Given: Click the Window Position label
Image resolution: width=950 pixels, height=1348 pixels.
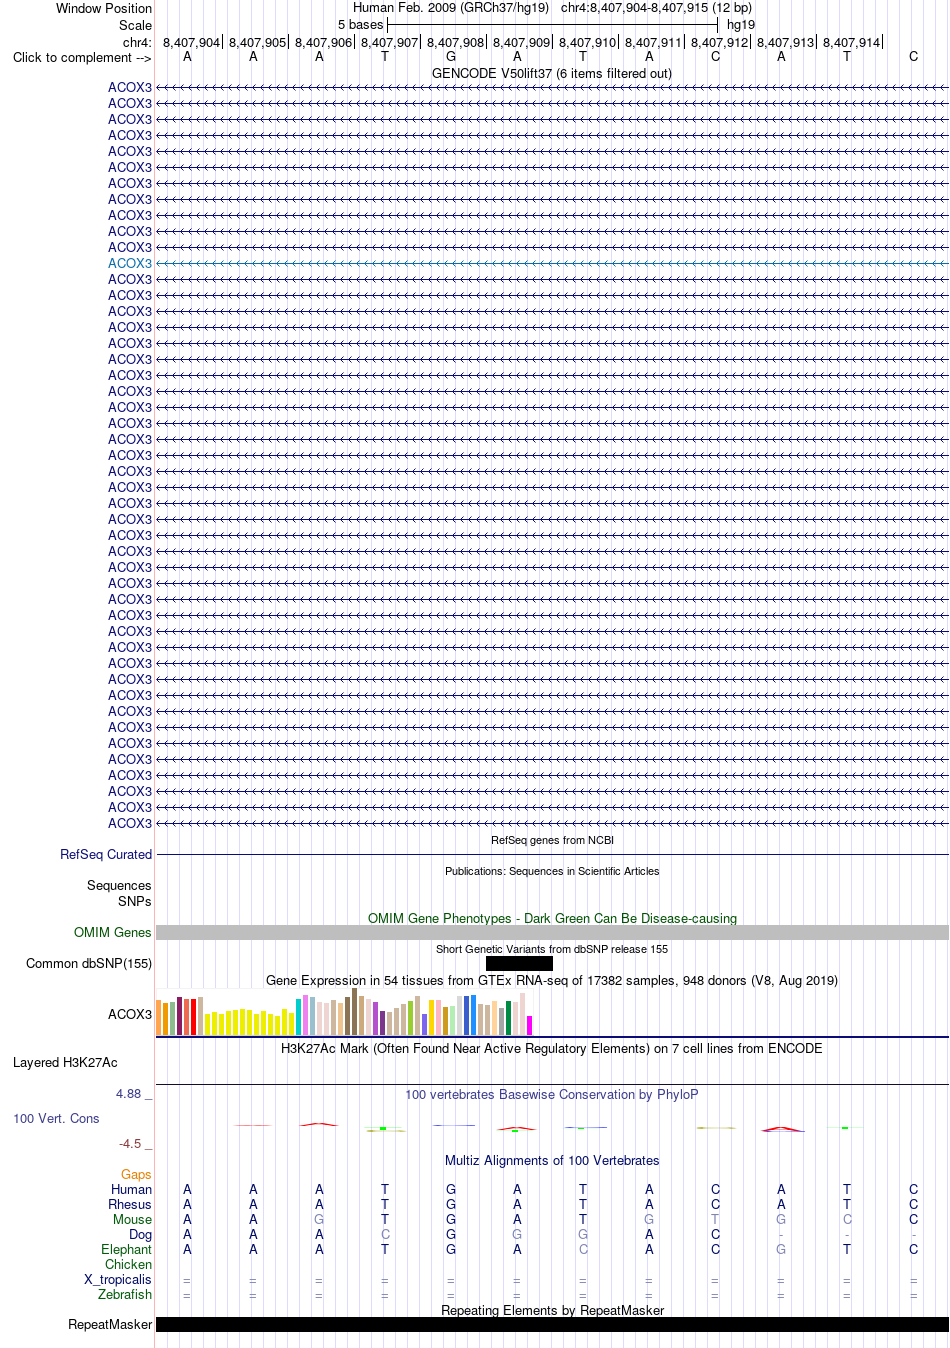Looking at the screenshot, I should (104, 8).
